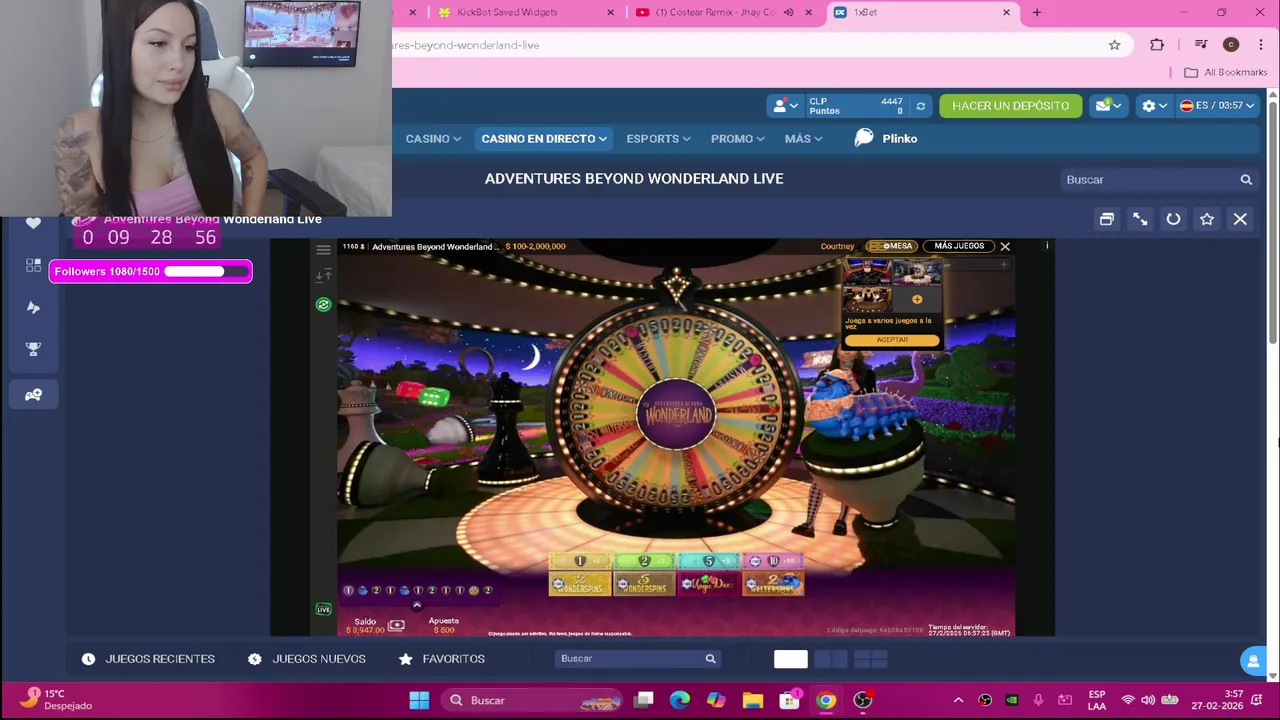This screenshot has width=1280, height=720.
Task: Bet on the number 2 segment
Action: [x=644, y=561]
